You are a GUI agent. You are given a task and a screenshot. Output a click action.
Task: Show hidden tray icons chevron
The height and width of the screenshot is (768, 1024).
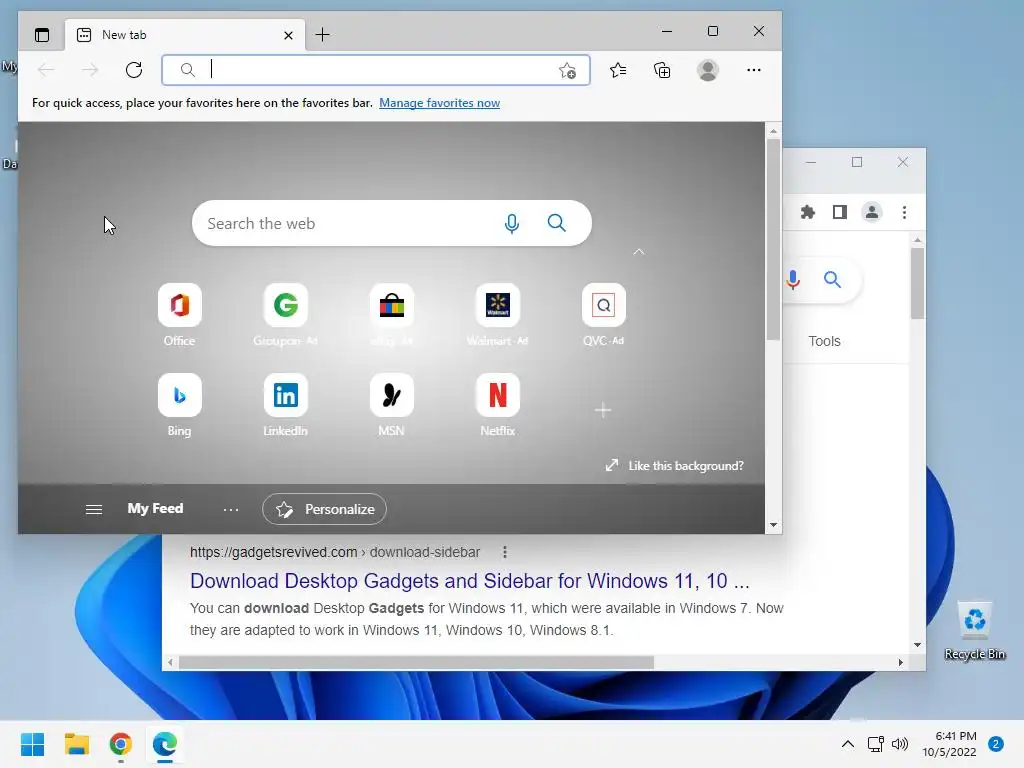(x=848, y=744)
